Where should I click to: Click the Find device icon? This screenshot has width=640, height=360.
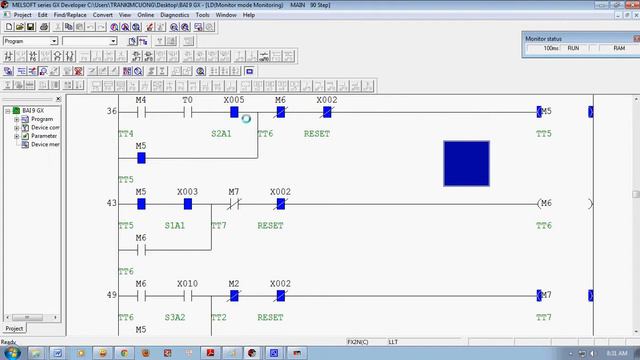pos(114,27)
